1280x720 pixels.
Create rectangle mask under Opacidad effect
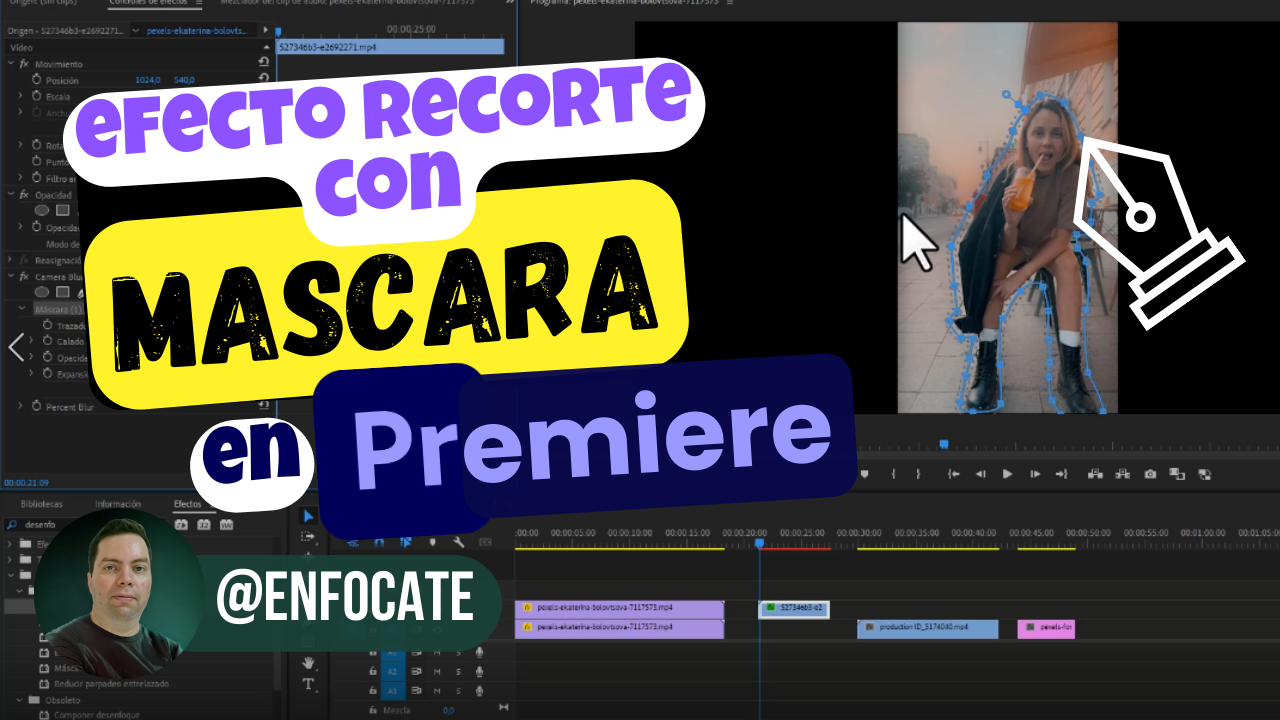pyautogui.click(x=62, y=211)
